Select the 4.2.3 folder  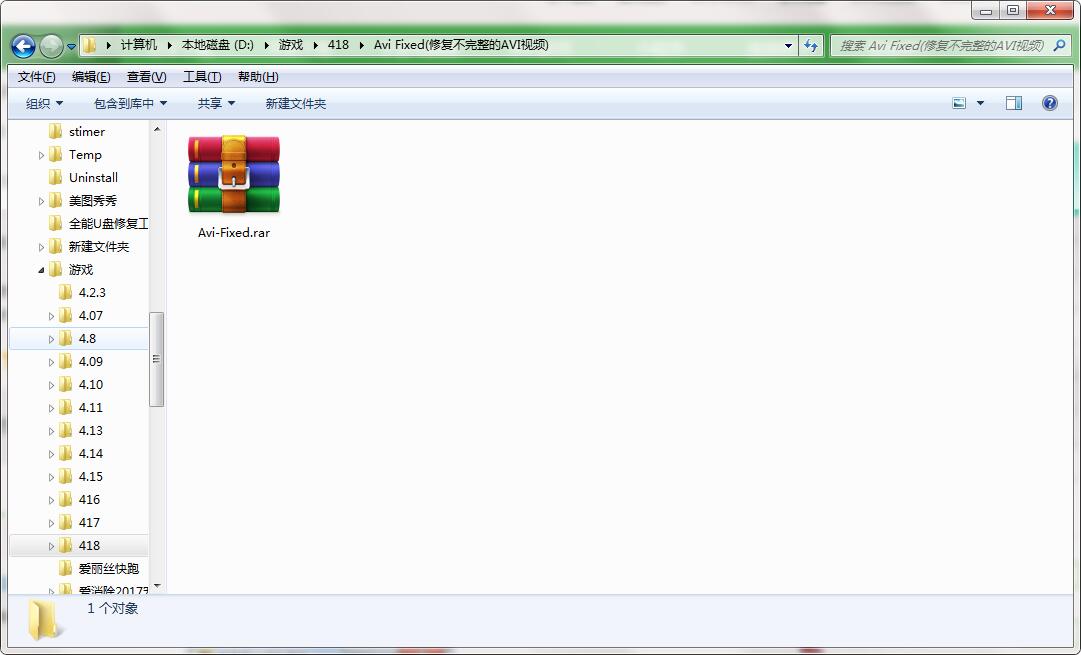[92, 292]
